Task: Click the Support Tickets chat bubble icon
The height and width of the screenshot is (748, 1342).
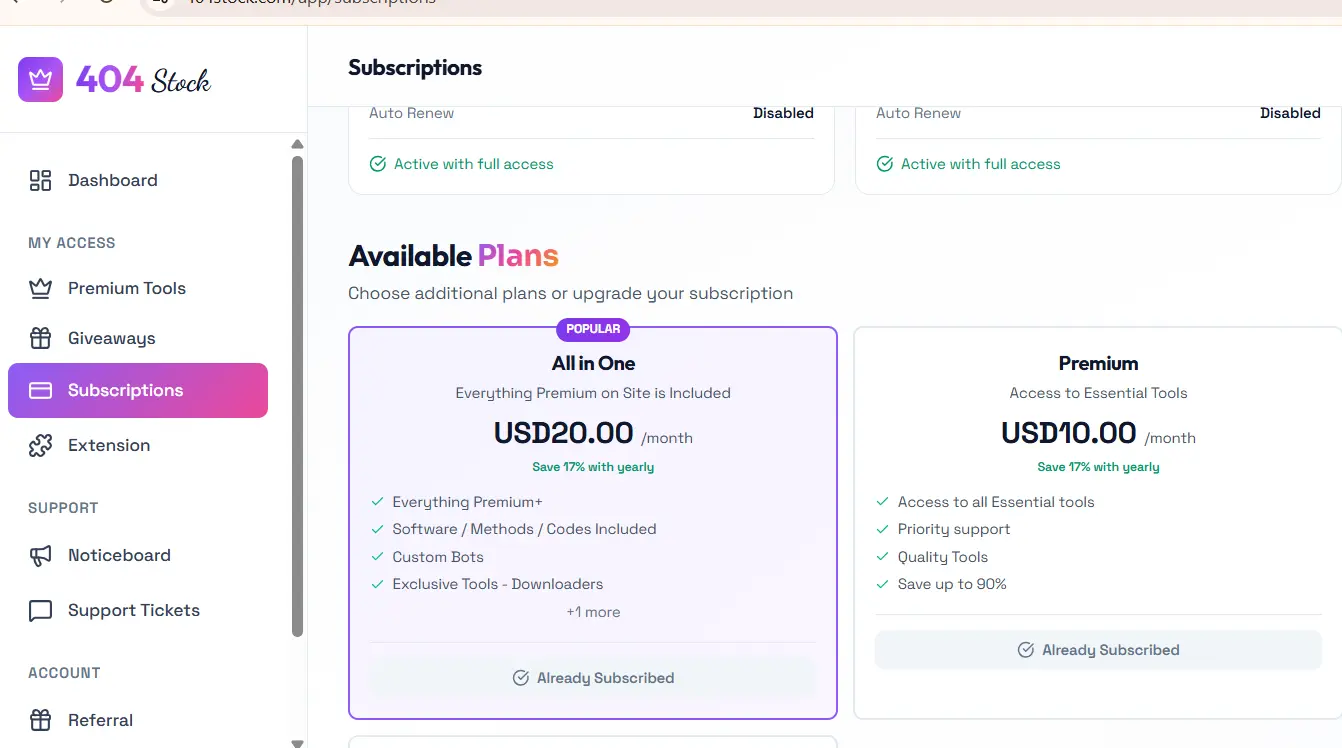Action: 40,610
